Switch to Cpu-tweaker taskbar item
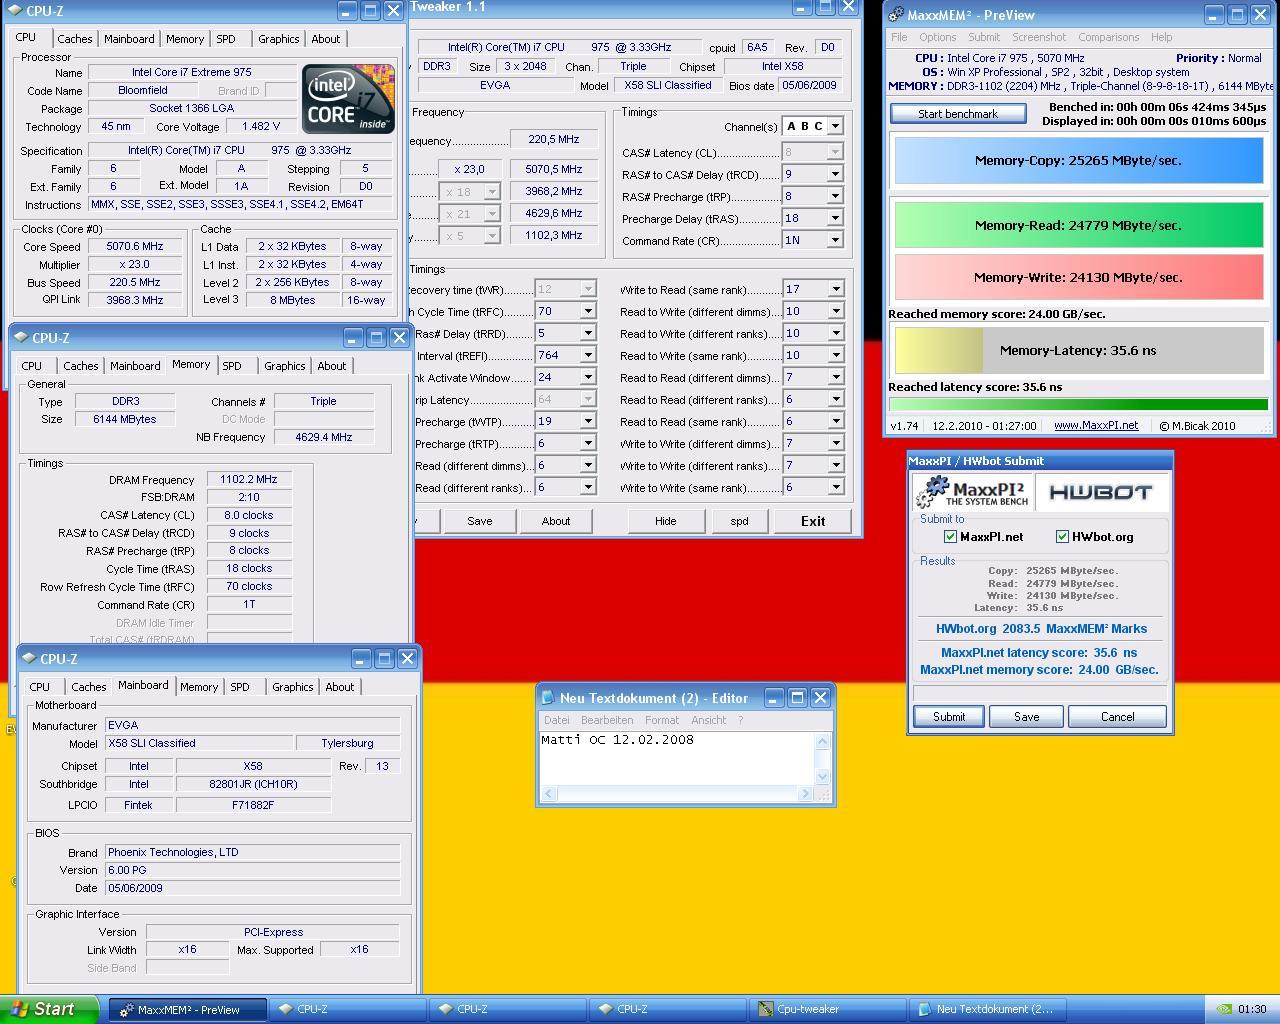Screen dimensions: 1280x1024 coord(826,1009)
